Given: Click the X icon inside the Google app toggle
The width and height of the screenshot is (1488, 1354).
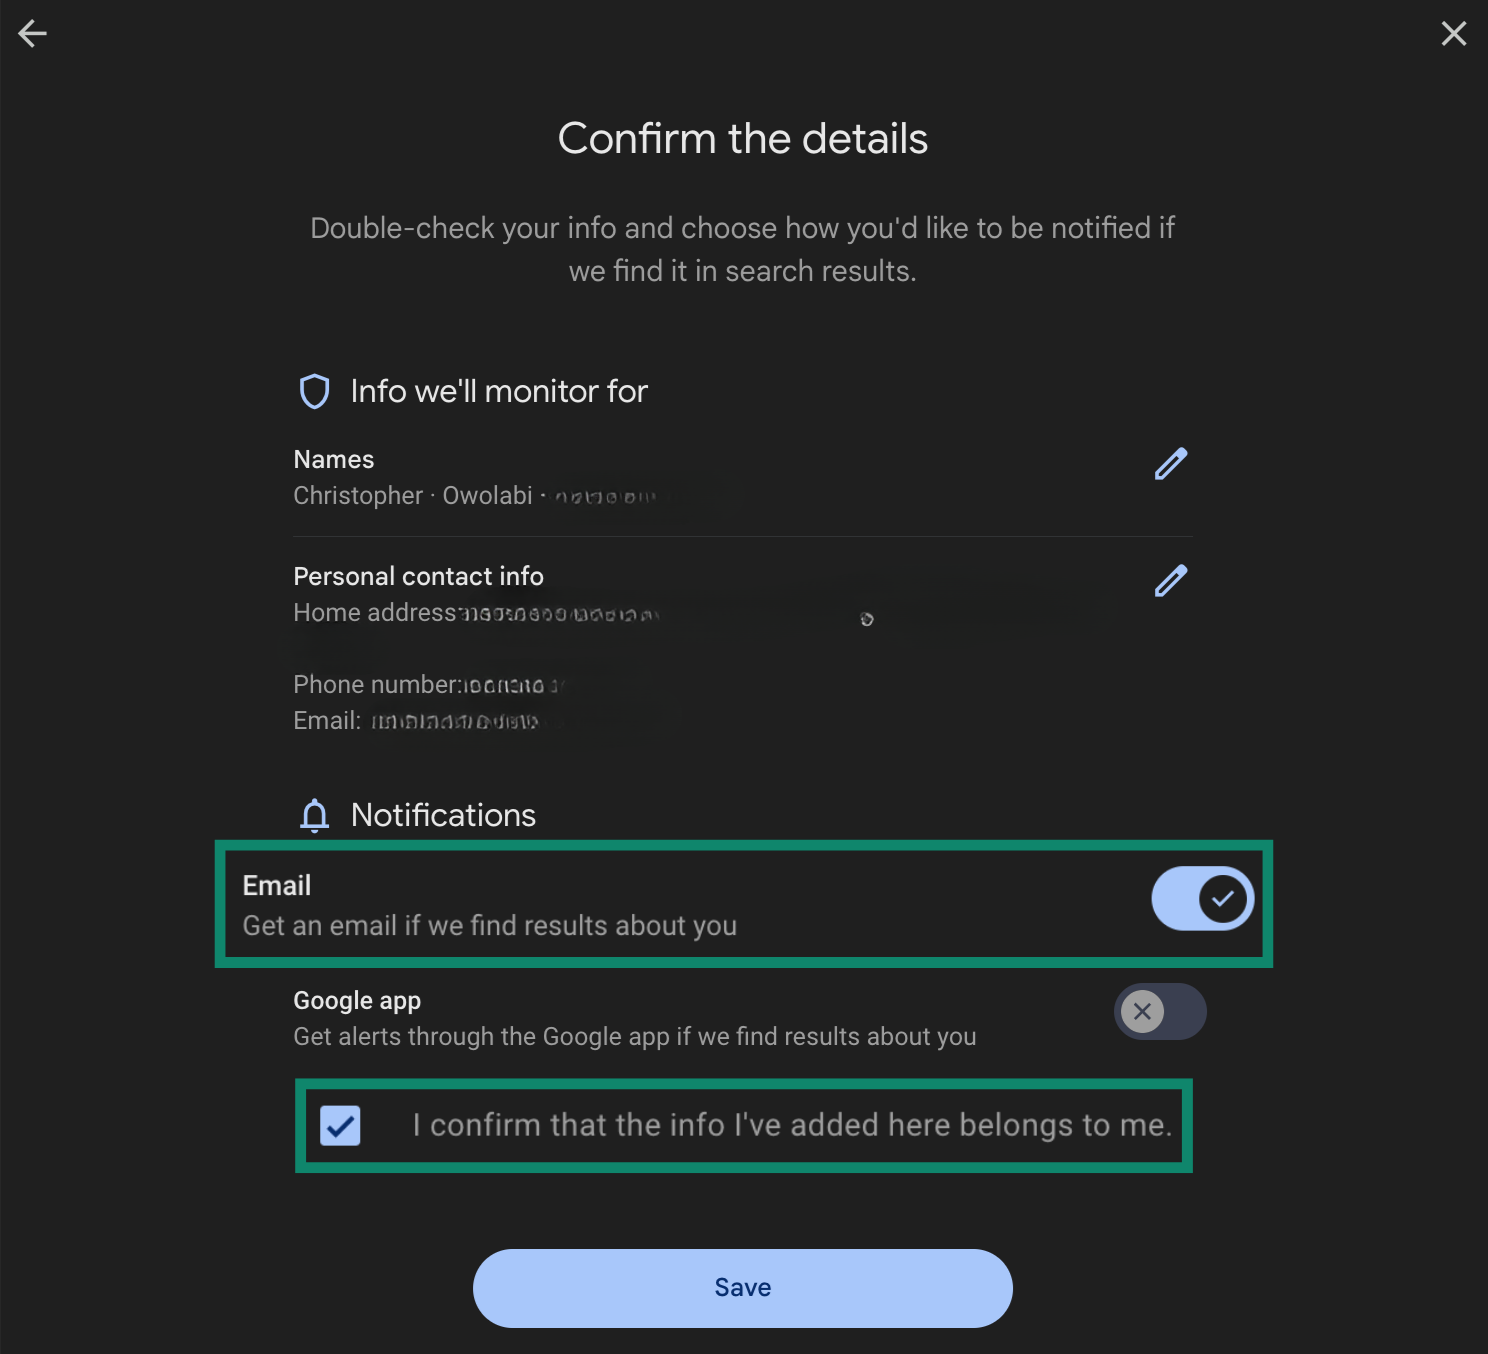Looking at the screenshot, I should pyautogui.click(x=1142, y=1011).
